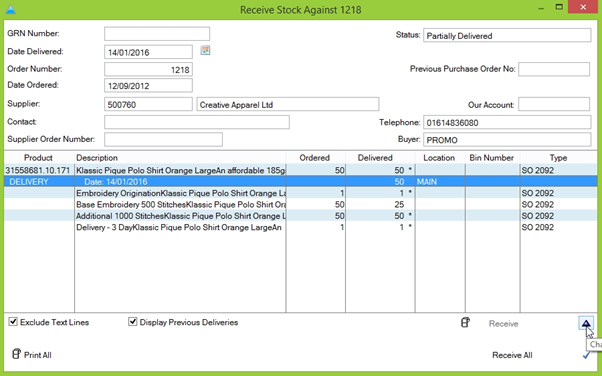The height and width of the screenshot is (376, 602).
Task: Click Date: 14/01/2016 in delivery row
Action: tap(116, 182)
